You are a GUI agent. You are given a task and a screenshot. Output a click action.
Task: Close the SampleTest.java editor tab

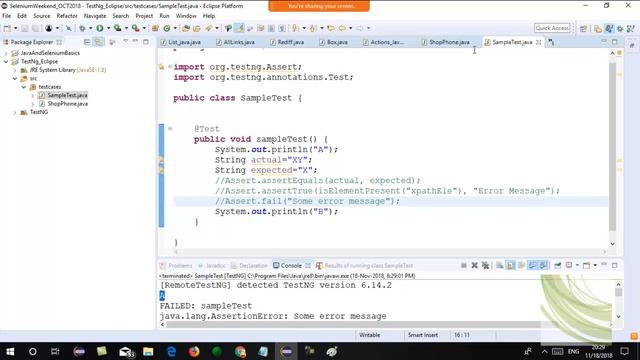tap(538, 42)
